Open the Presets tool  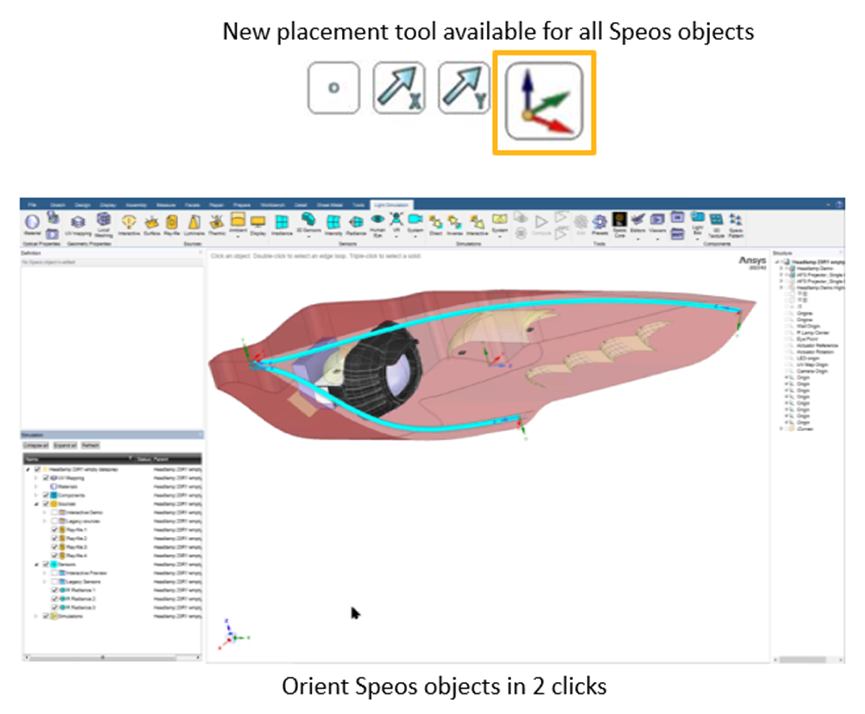600,225
